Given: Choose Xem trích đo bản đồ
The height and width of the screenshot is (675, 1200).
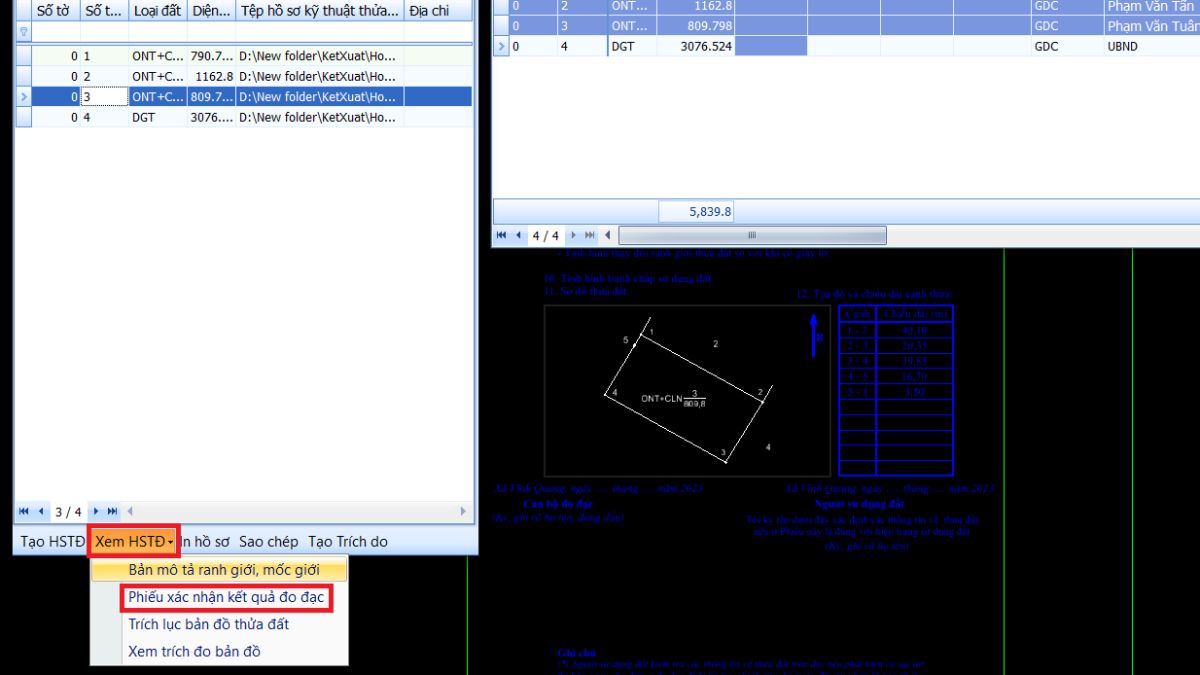Looking at the screenshot, I should (220, 651).
